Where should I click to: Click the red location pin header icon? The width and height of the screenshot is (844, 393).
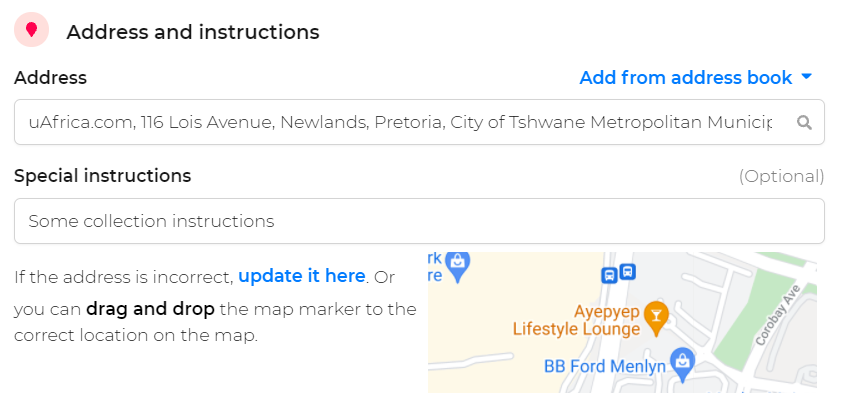[32, 30]
